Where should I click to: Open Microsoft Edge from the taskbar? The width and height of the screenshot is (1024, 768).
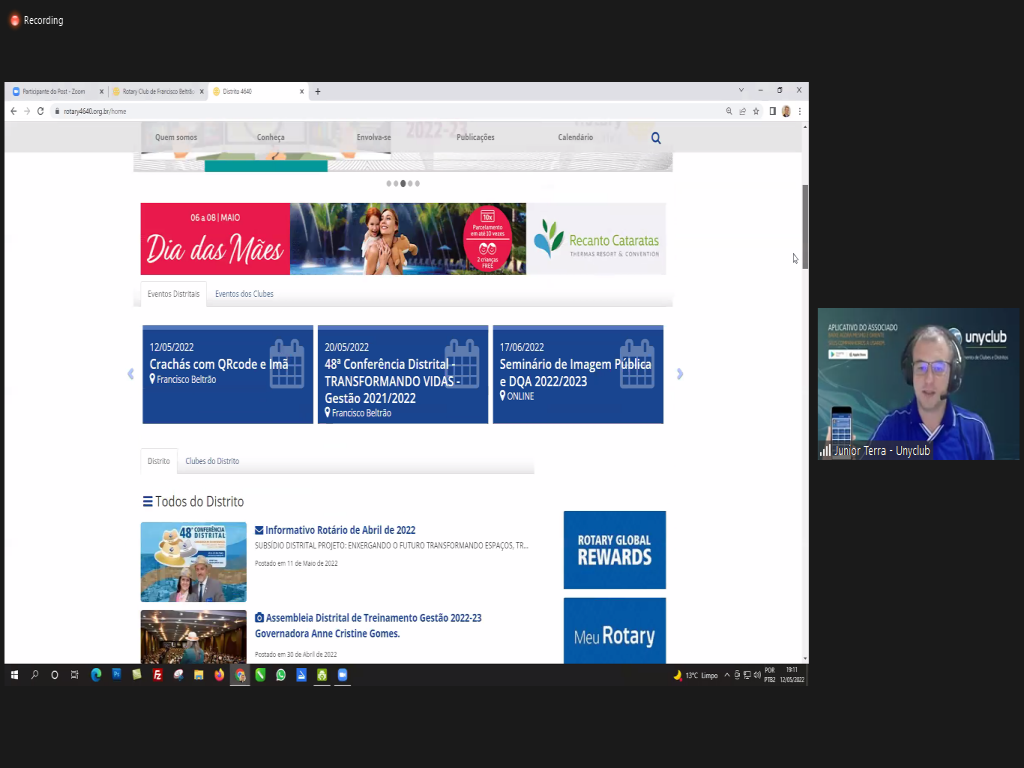click(x=97, y=675)
